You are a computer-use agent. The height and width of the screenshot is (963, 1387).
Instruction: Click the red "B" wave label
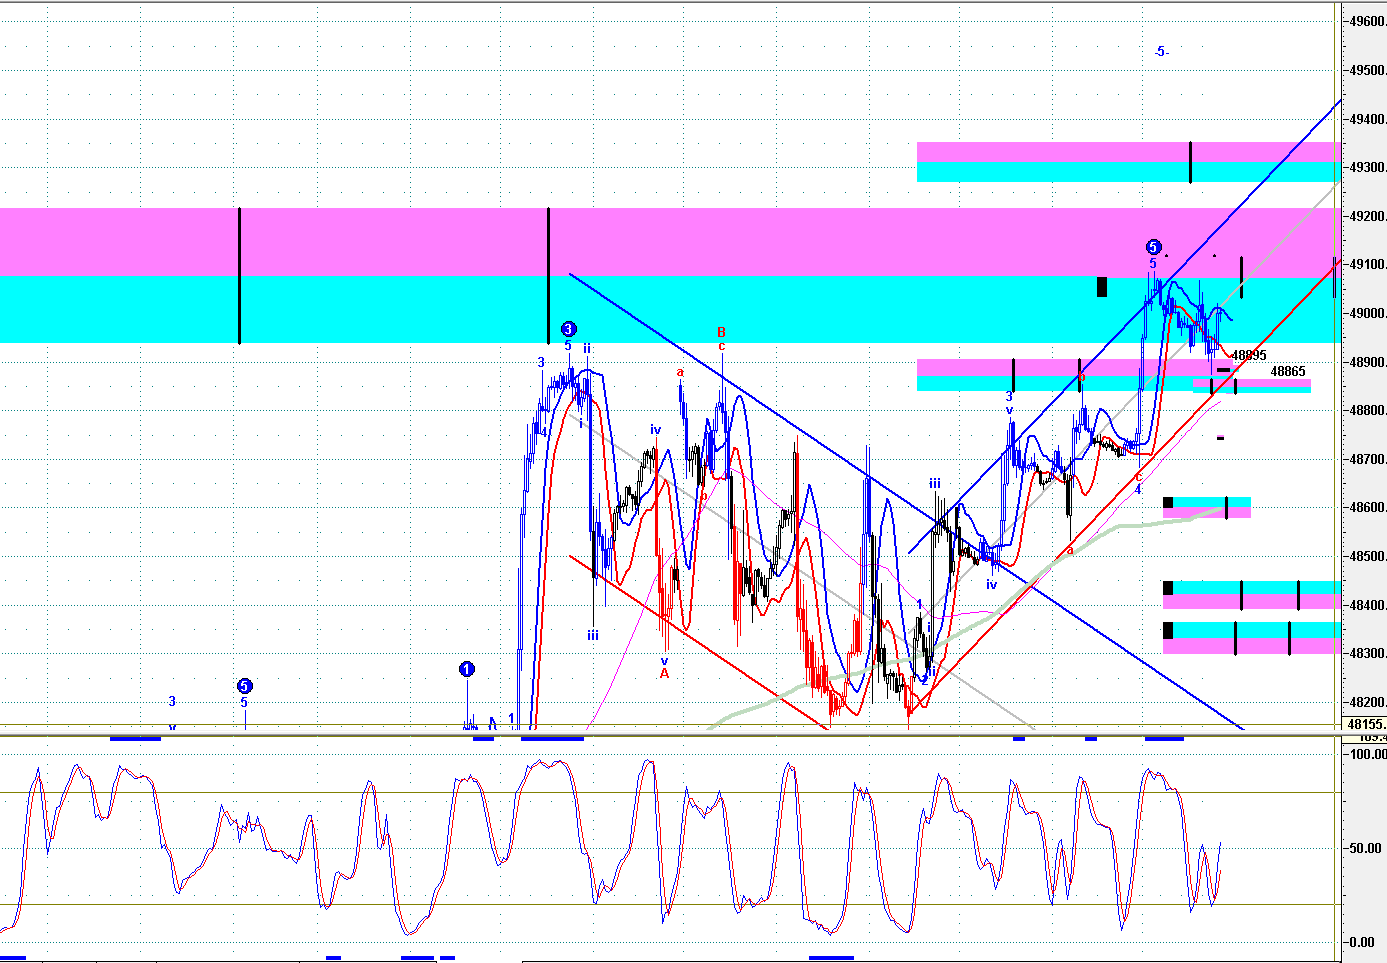click(721, 332)
